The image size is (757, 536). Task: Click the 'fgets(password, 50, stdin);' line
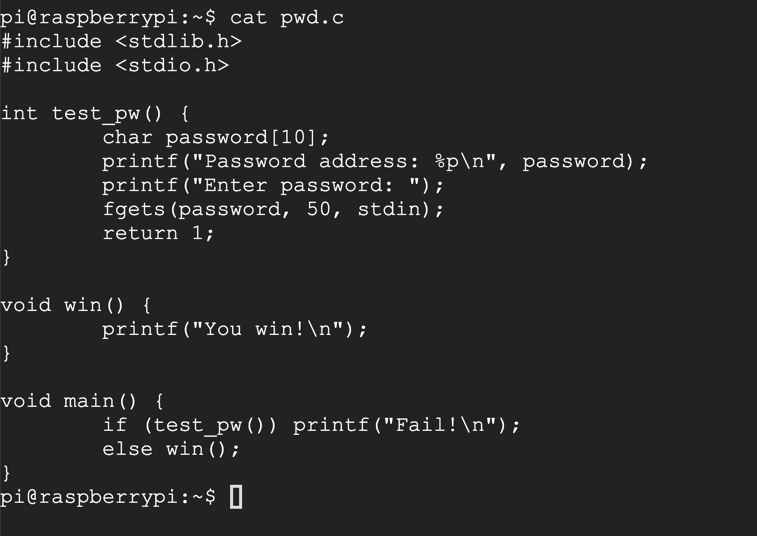(x=273, y=209)
